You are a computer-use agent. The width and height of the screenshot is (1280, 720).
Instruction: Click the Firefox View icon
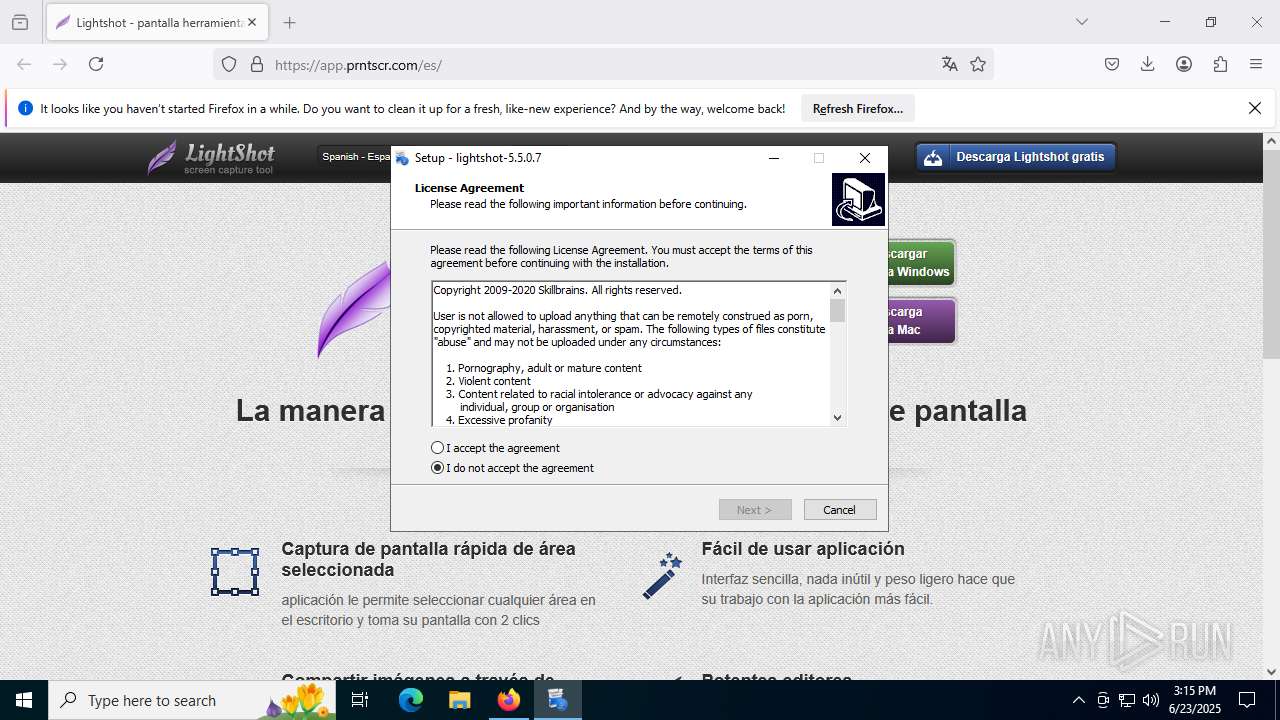(20, 22)
